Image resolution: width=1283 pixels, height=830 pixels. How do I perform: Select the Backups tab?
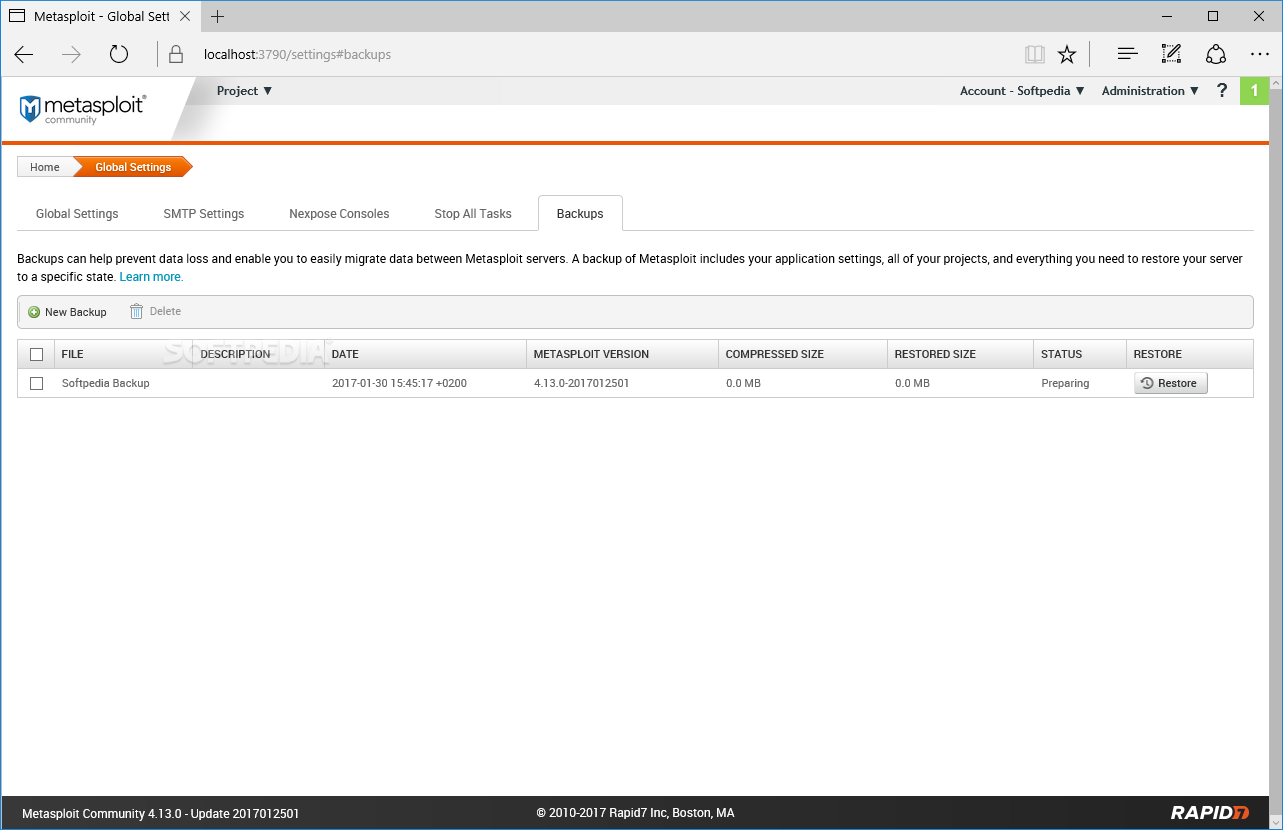[580, 214]
